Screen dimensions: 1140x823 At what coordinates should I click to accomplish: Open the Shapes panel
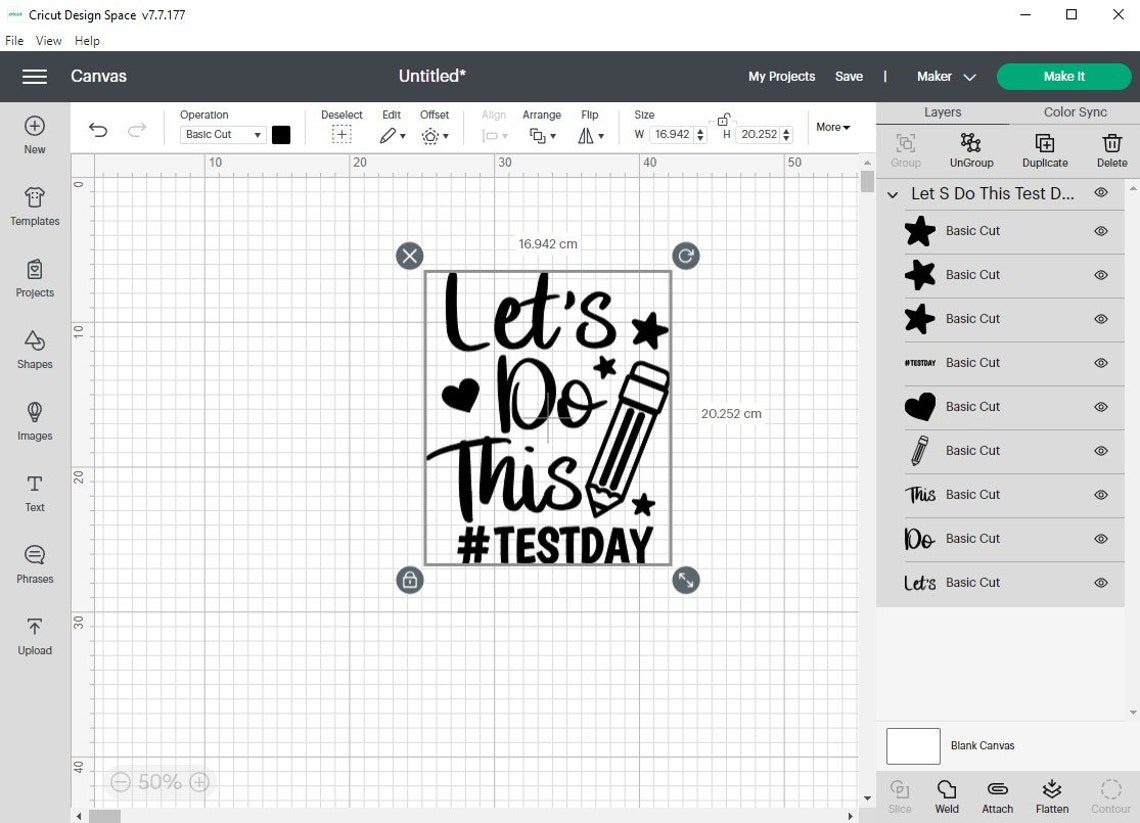(34, 350)
